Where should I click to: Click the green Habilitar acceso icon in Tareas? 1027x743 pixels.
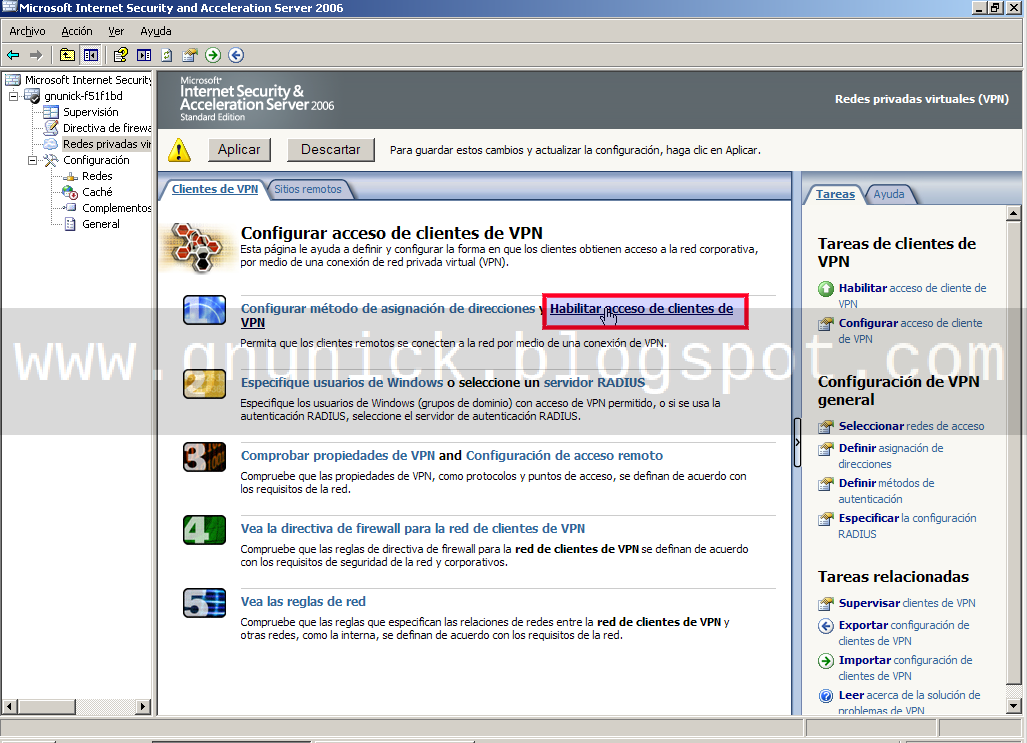pyautogui.click(x=826, y=289)
